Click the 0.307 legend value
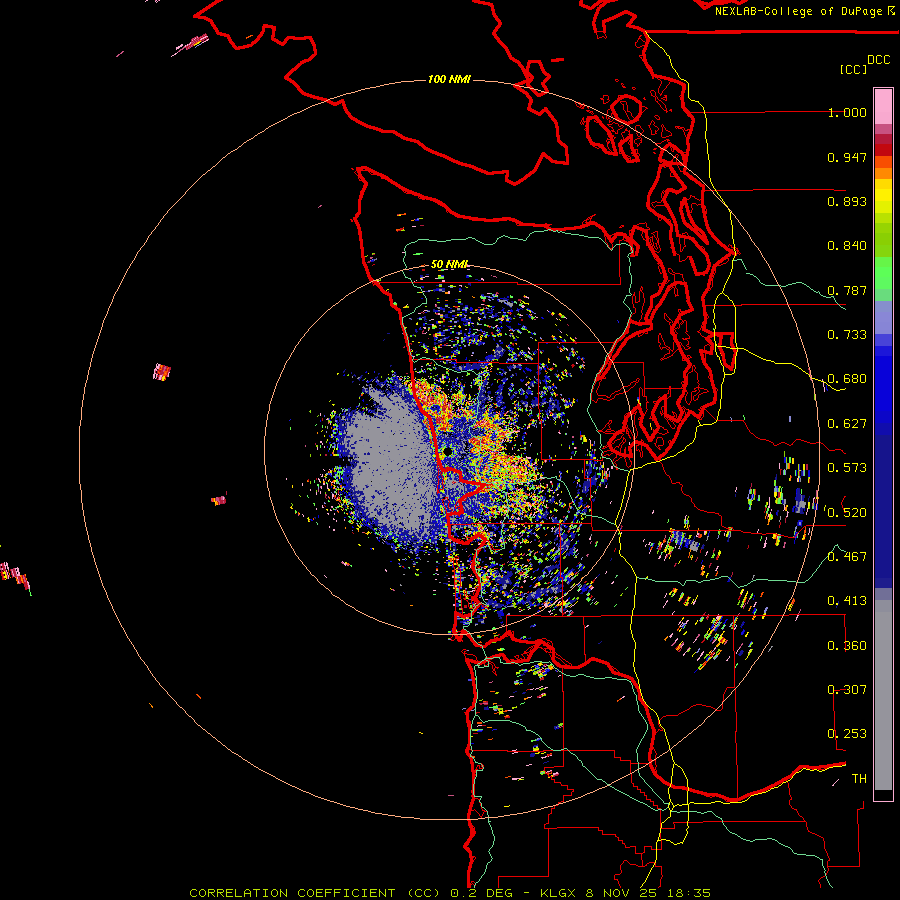 pos(847,689)
